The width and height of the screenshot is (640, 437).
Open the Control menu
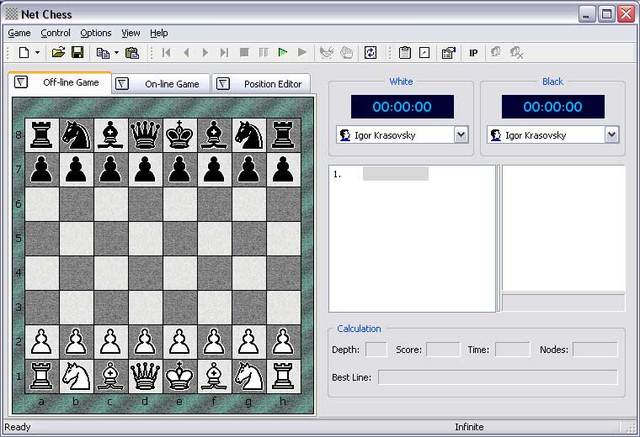[x=56, y=33]
